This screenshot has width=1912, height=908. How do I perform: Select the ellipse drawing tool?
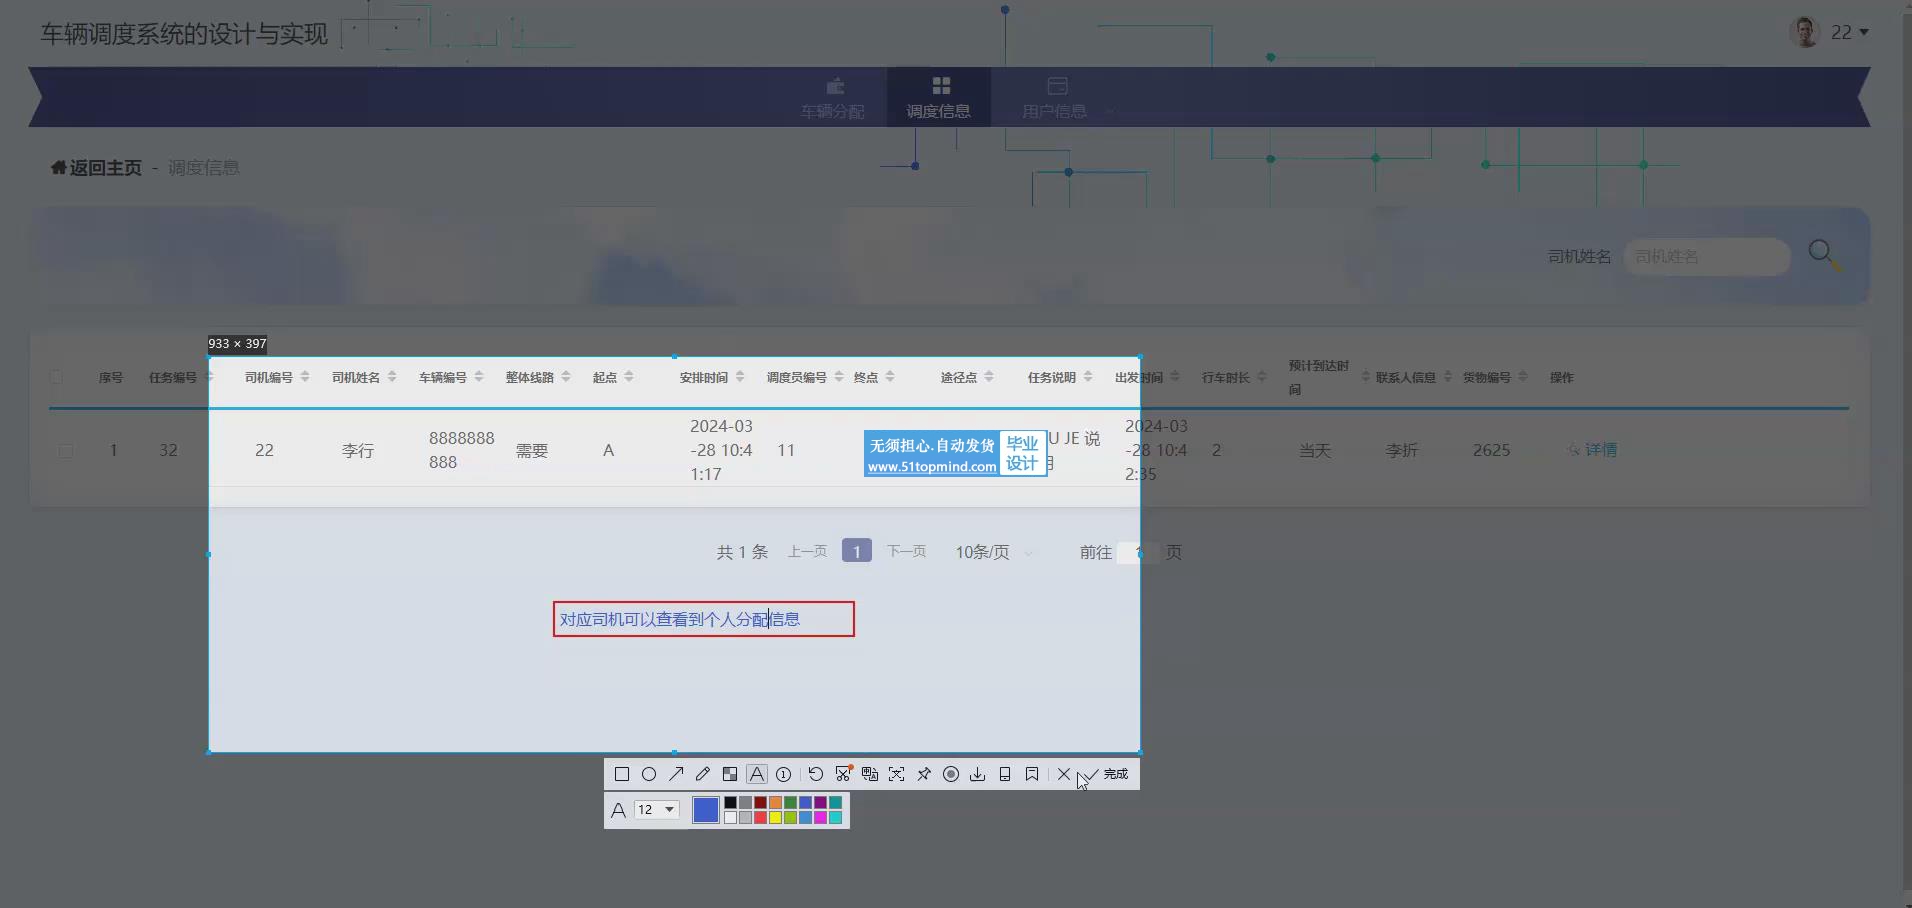[649, 774]
